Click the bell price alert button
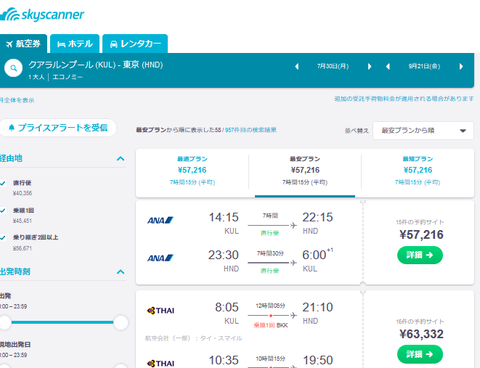 tap(58, 128)
